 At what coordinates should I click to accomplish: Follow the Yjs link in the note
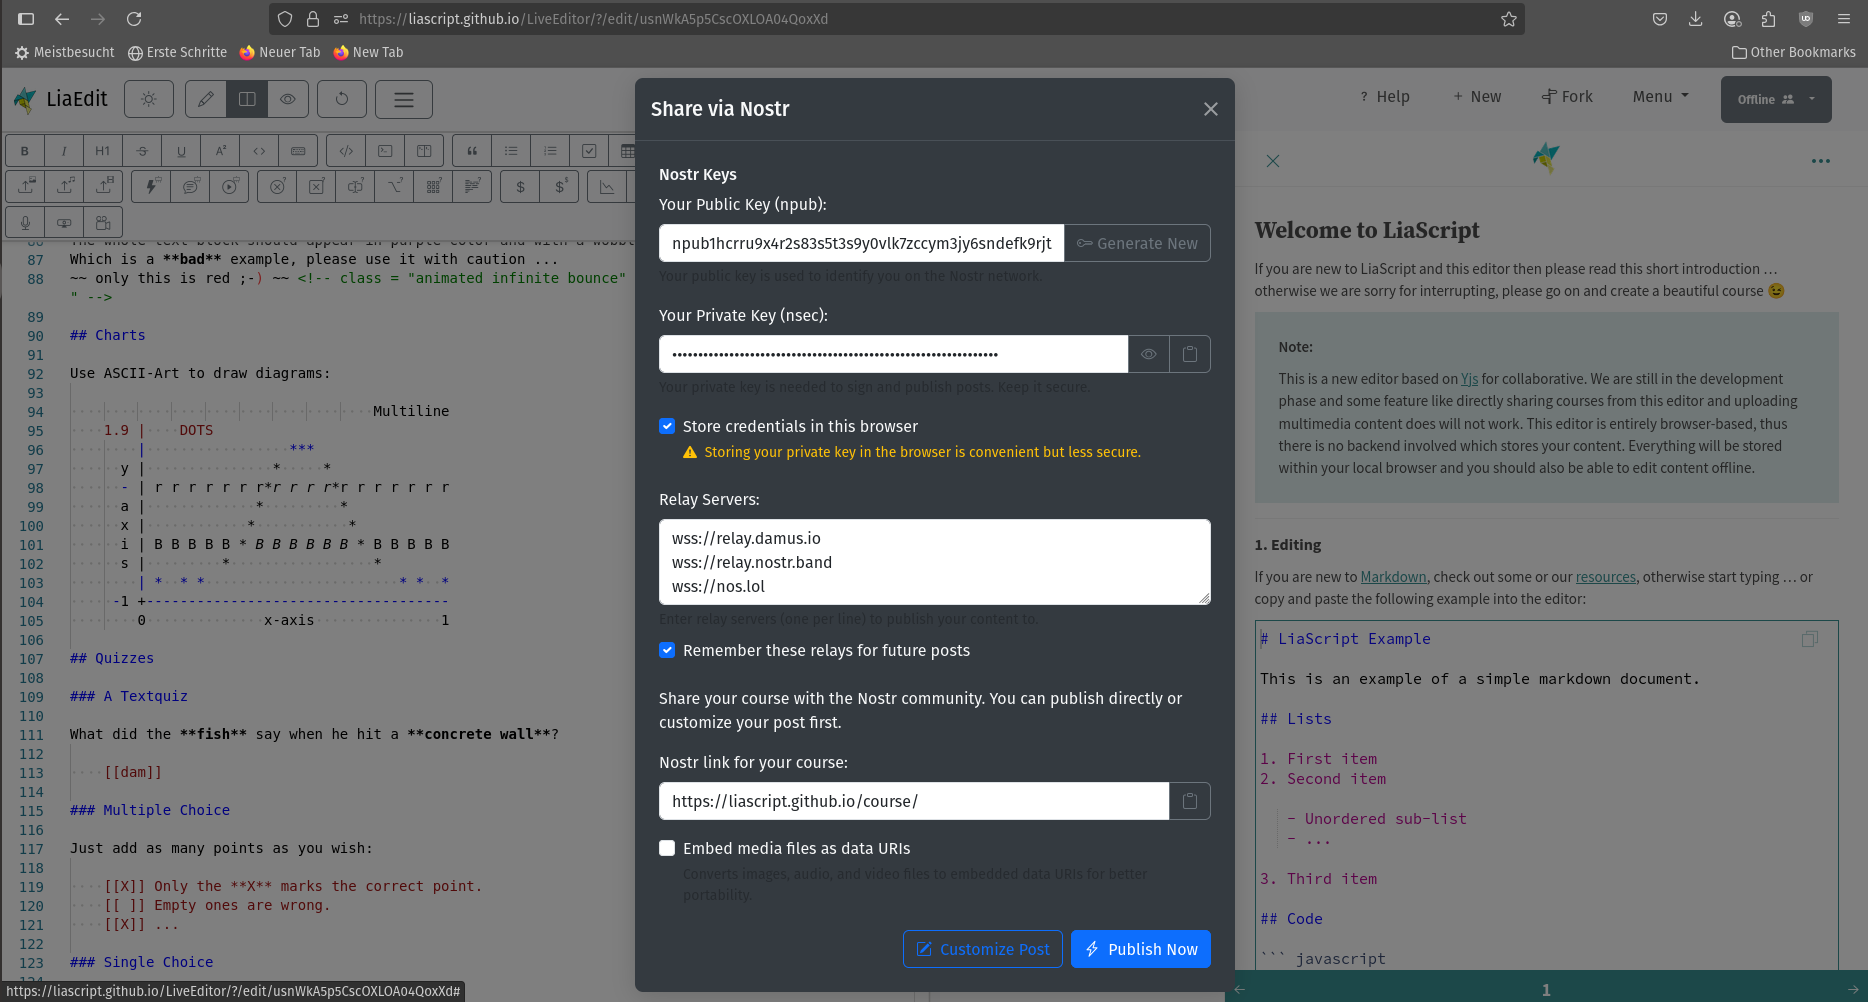pos(1469,379)
